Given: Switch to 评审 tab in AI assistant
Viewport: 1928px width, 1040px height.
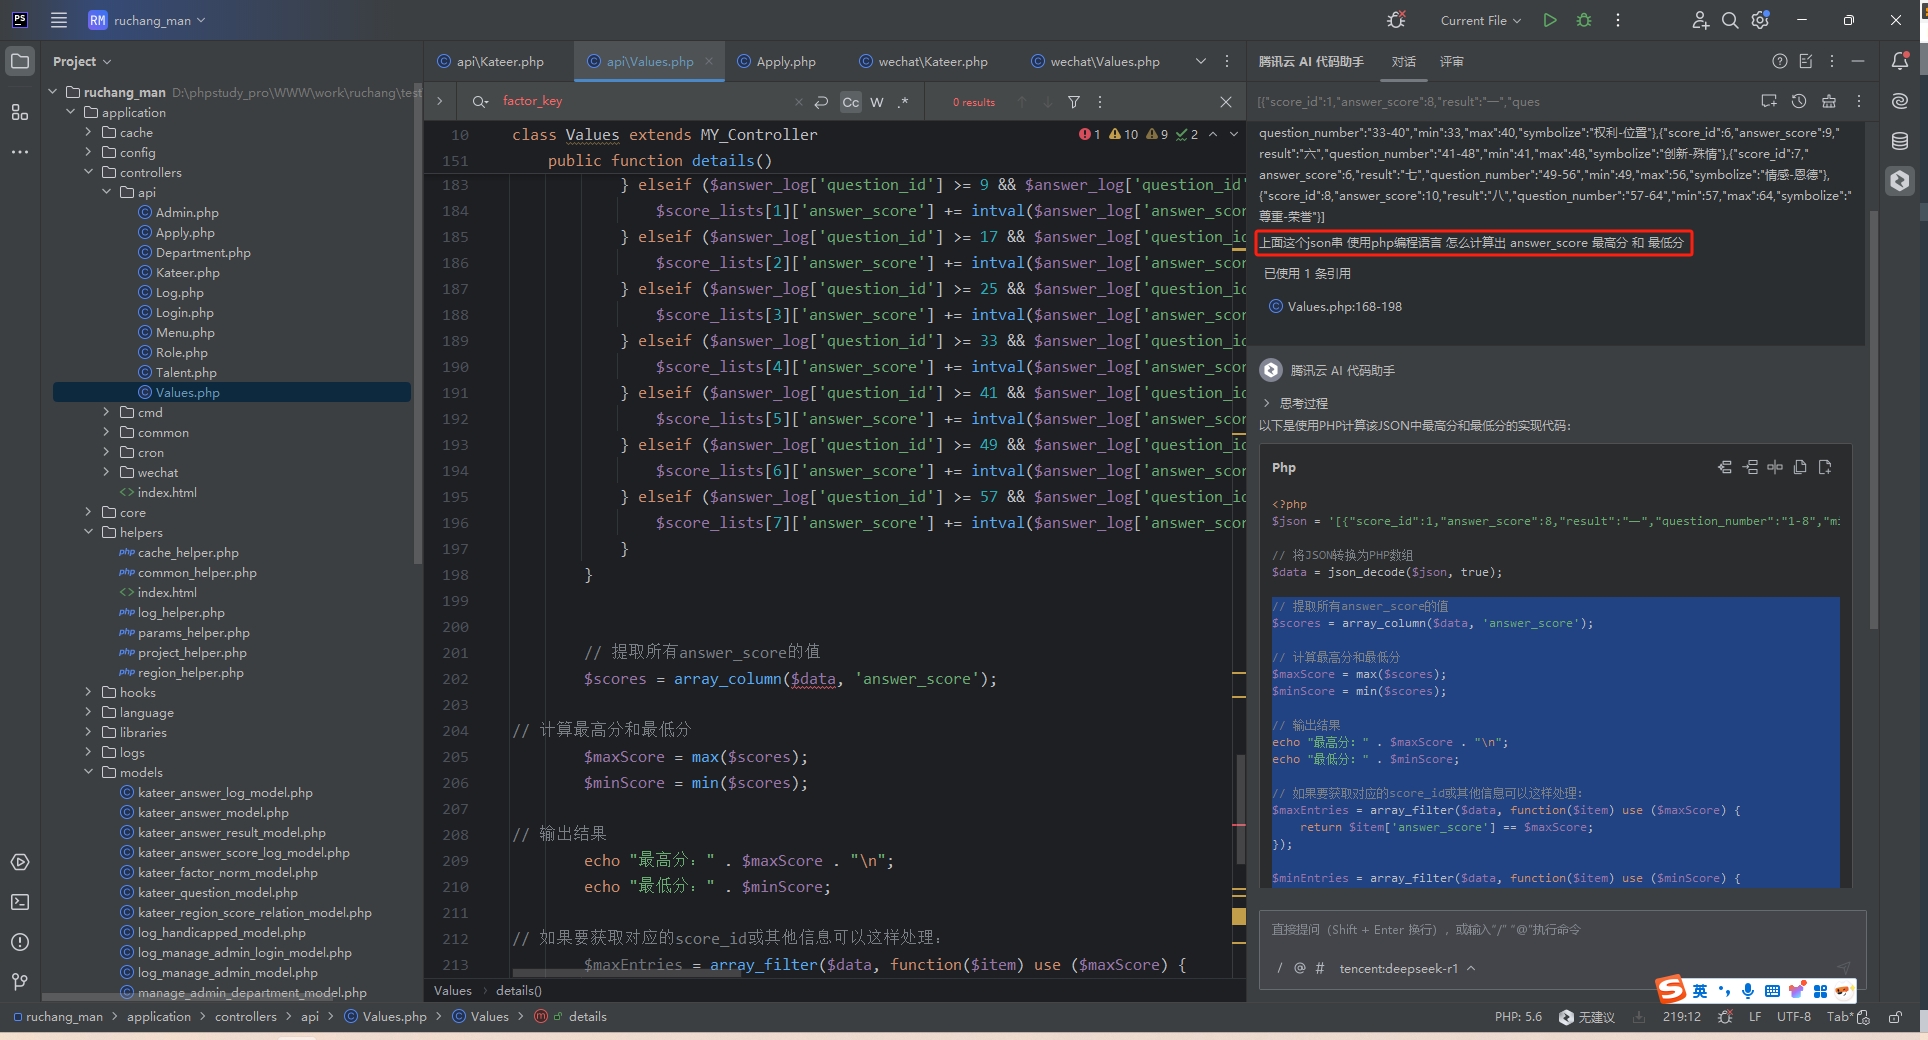Looking at the screenshot, I should click(1451, 61).
